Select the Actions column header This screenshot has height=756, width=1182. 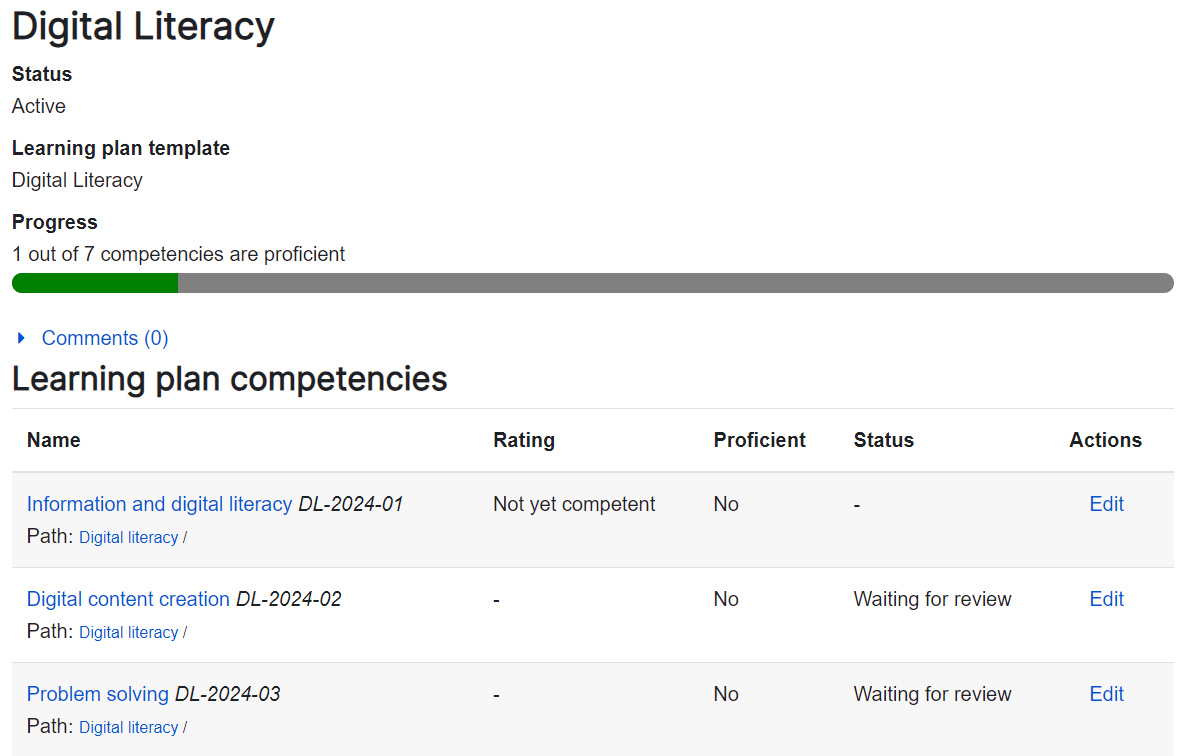(1105, 440)
